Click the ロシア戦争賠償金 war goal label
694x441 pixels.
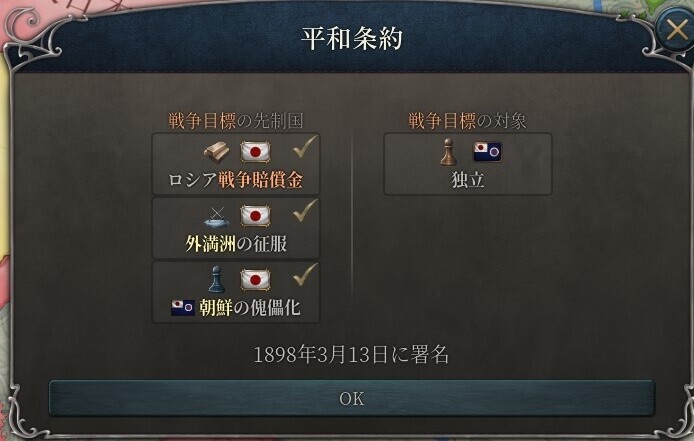pyautogui.click(x=235, y=180)
